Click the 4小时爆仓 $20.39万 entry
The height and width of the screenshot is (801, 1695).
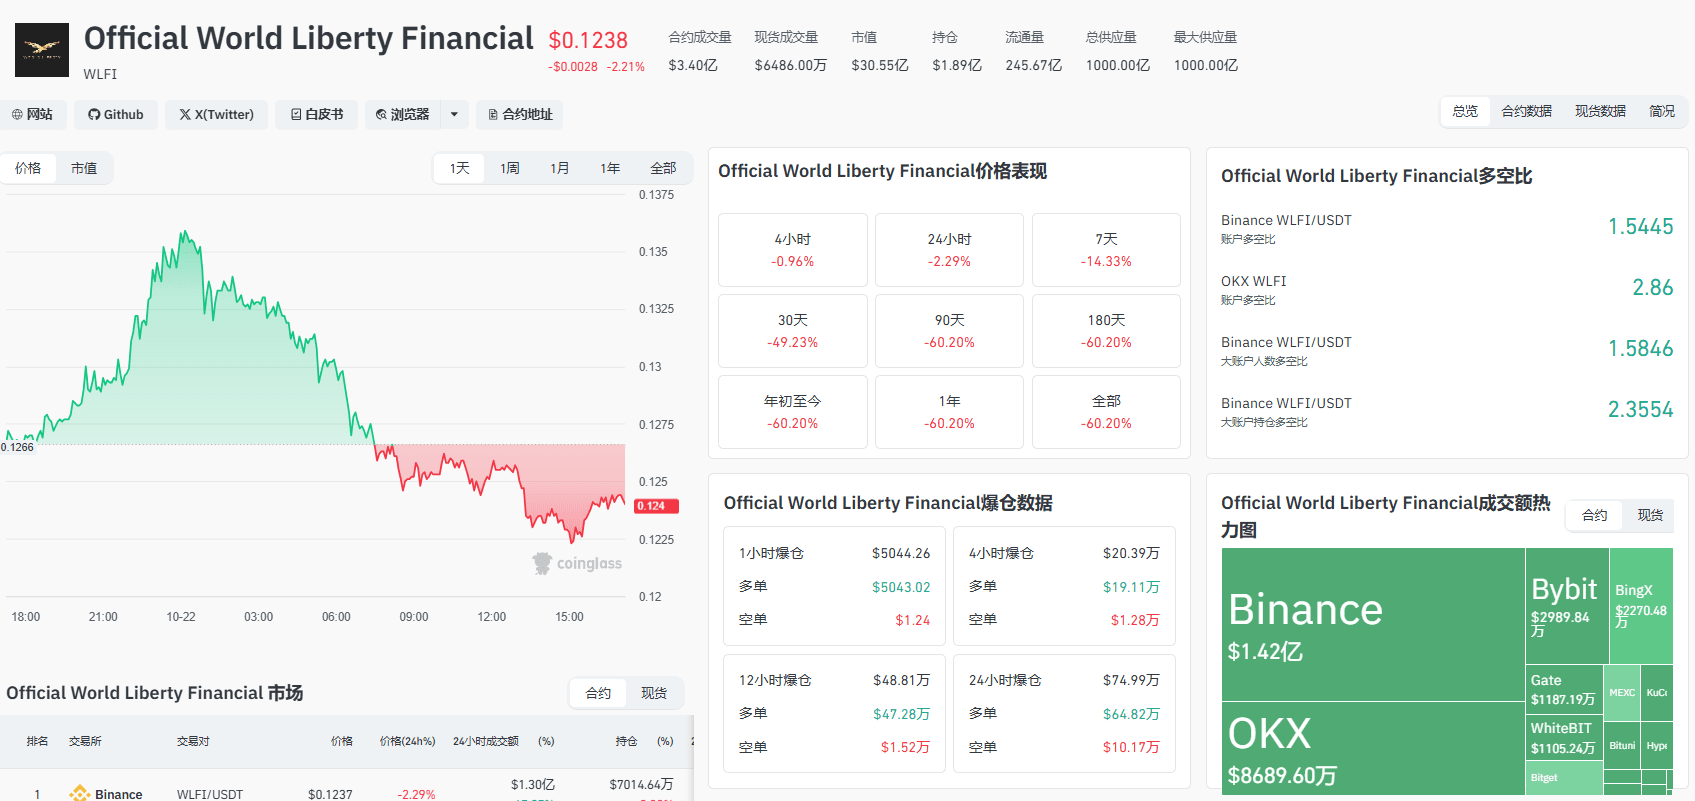pos(1064,553)
